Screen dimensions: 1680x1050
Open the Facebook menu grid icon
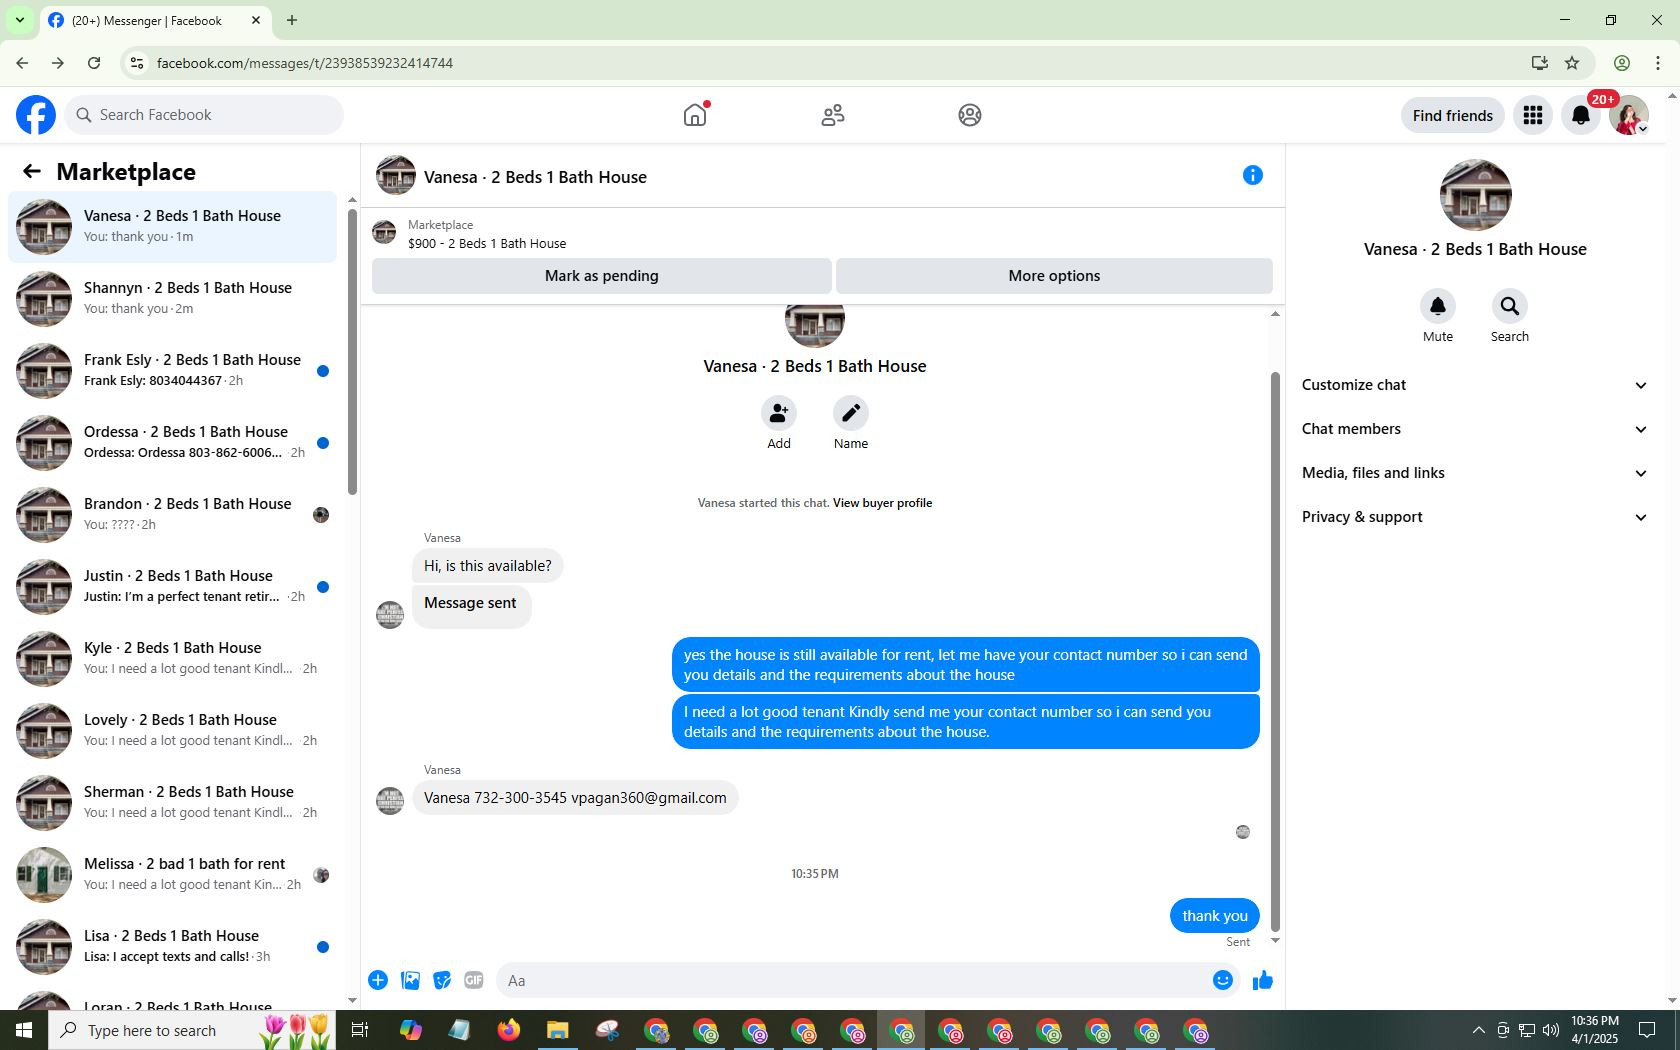tap(1533, 115)
